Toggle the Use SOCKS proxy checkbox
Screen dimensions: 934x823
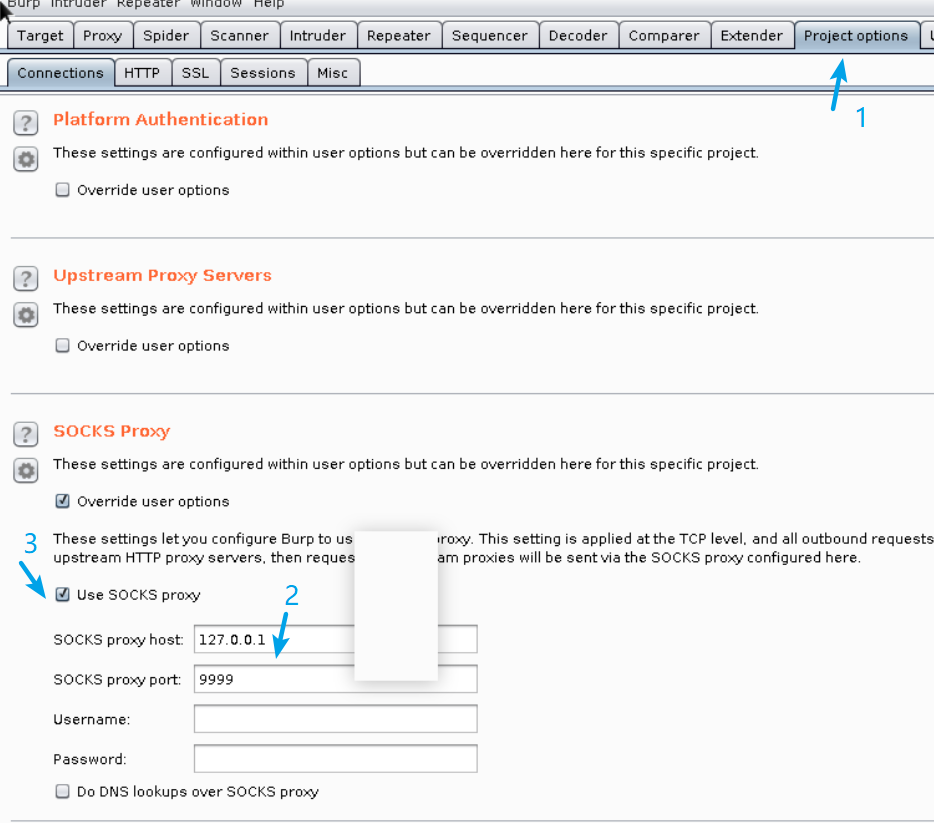click(62, 594)
